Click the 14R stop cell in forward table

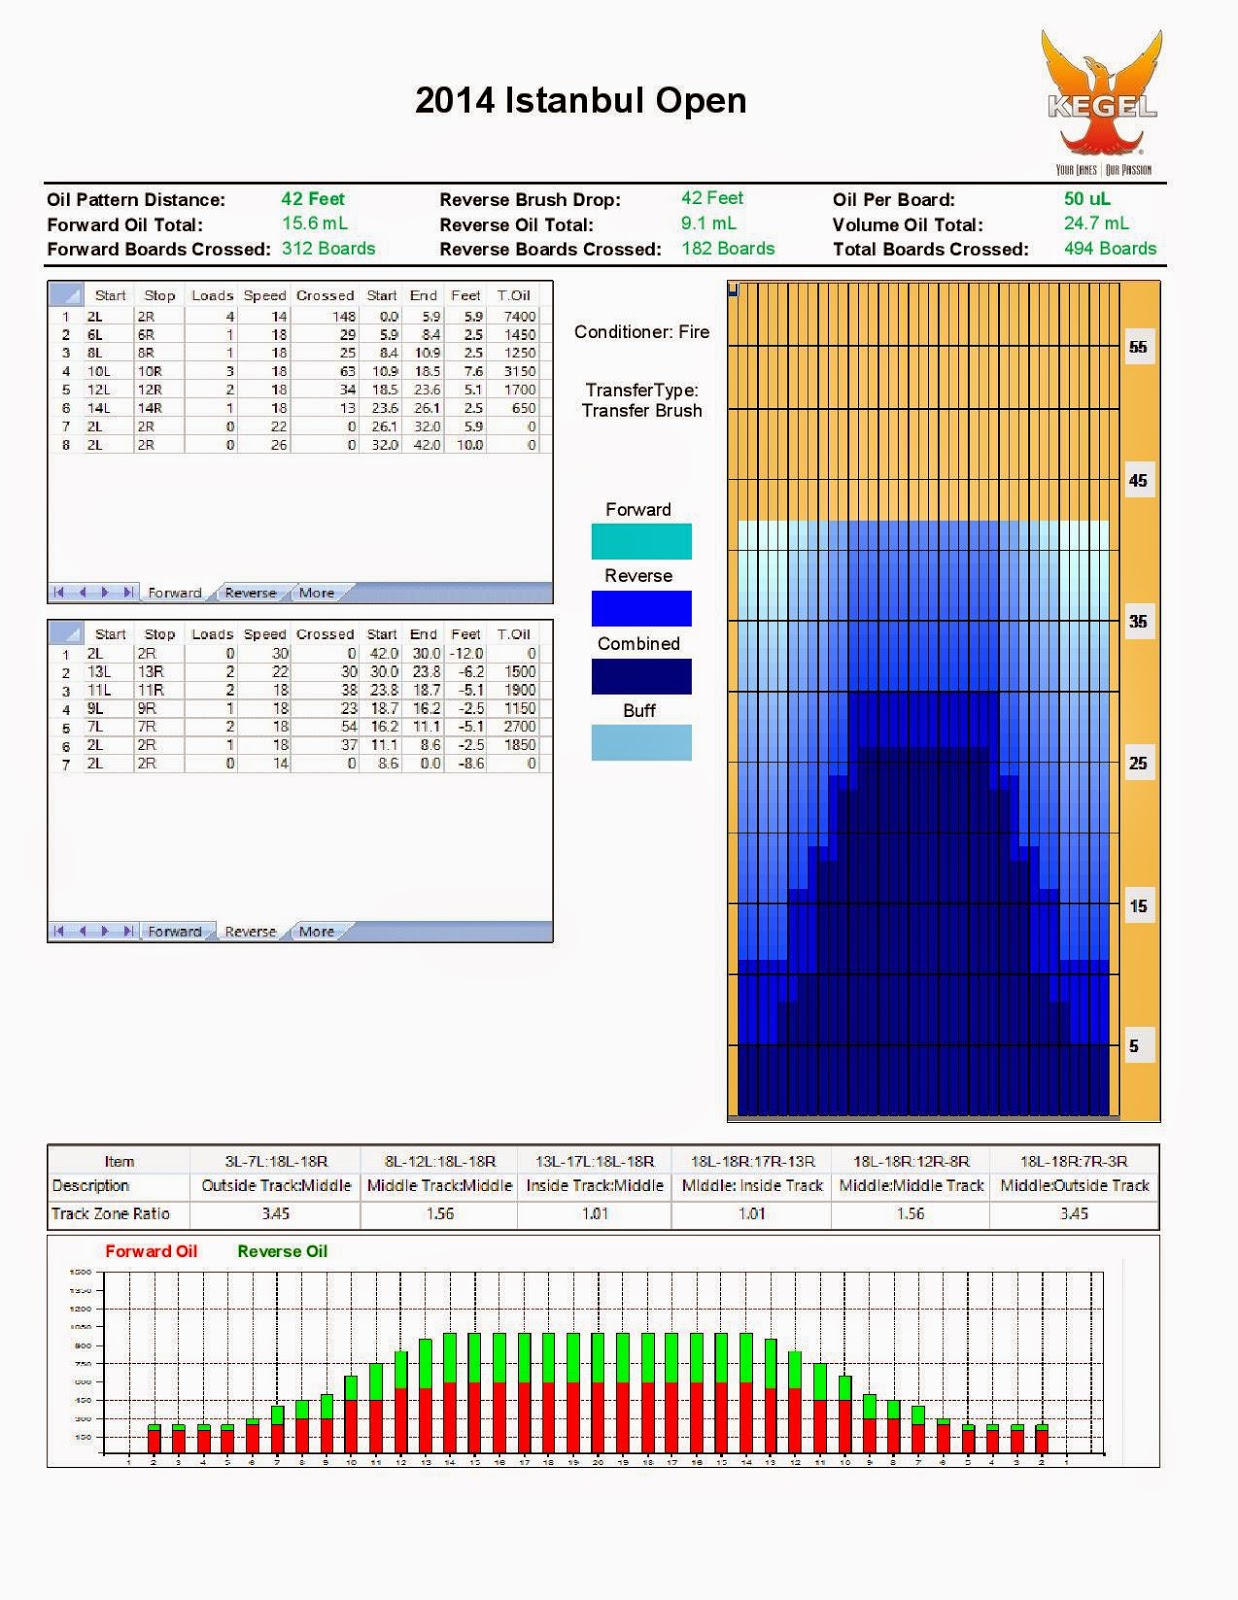(160, 408)
